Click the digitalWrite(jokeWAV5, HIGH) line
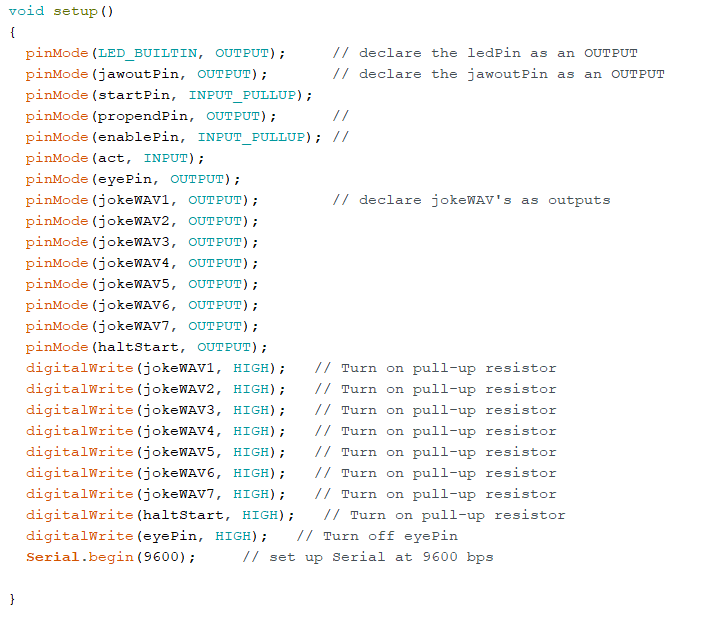 click(x=155, y=453)
